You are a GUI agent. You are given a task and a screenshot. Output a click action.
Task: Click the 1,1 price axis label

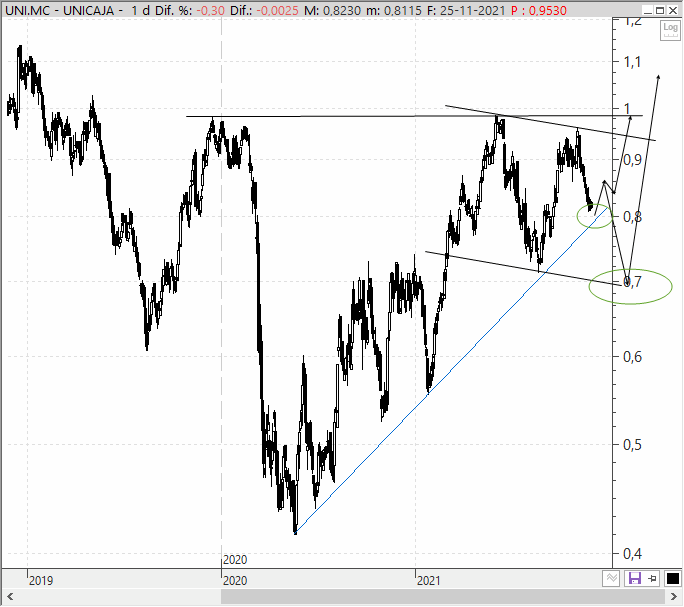pos(632,62)
